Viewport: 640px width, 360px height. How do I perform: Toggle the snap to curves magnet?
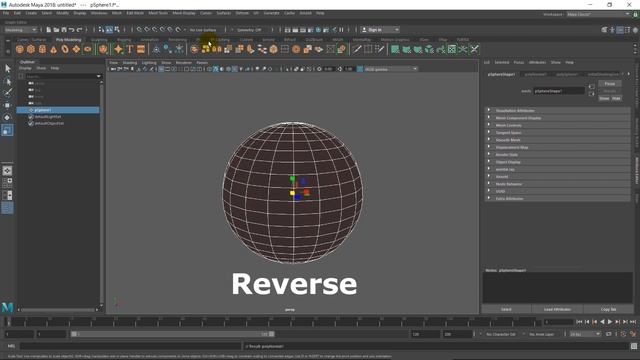147,30
